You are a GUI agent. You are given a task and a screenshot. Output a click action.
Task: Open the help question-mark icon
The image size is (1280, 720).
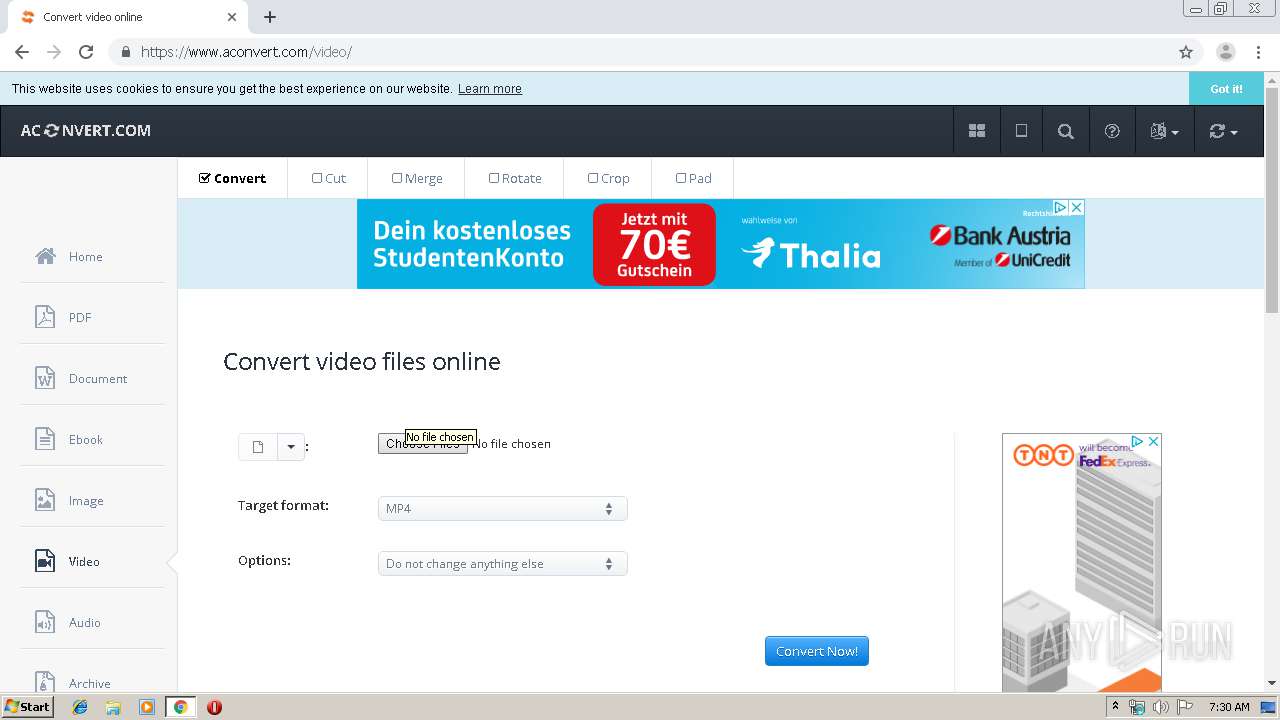1112,131
